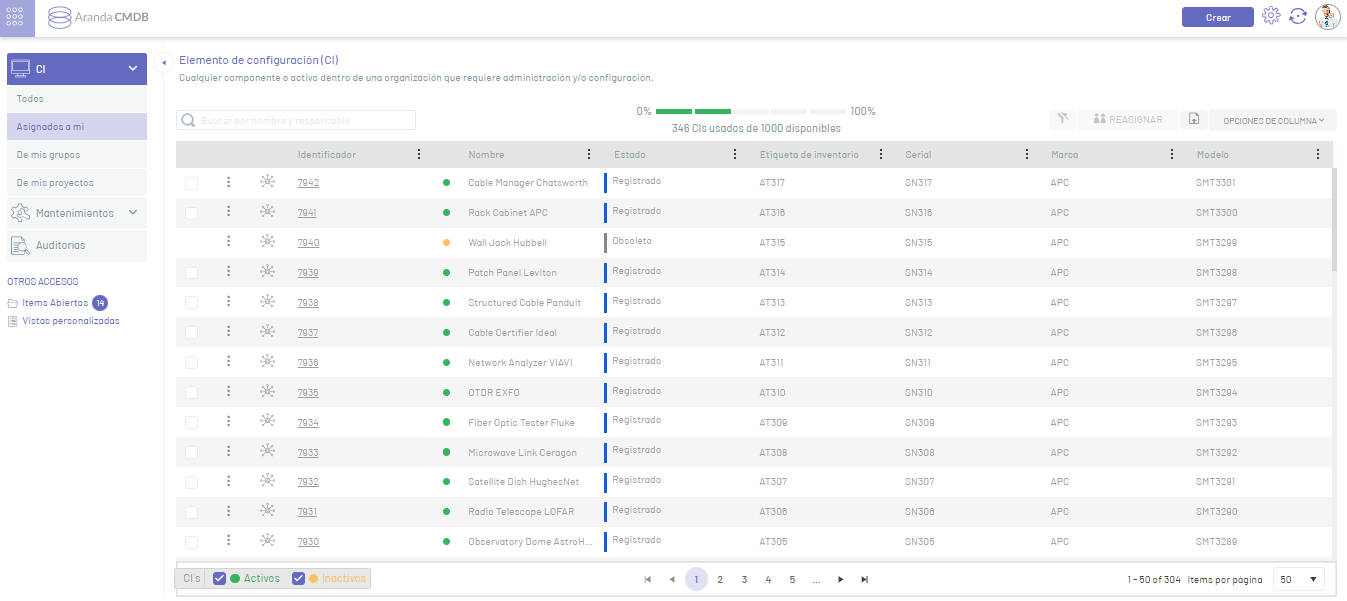Tick the checkbox for Cable Manager Chatsworth row
The height and width of the screenshot is (601, 1347).
tap(192, 183)
